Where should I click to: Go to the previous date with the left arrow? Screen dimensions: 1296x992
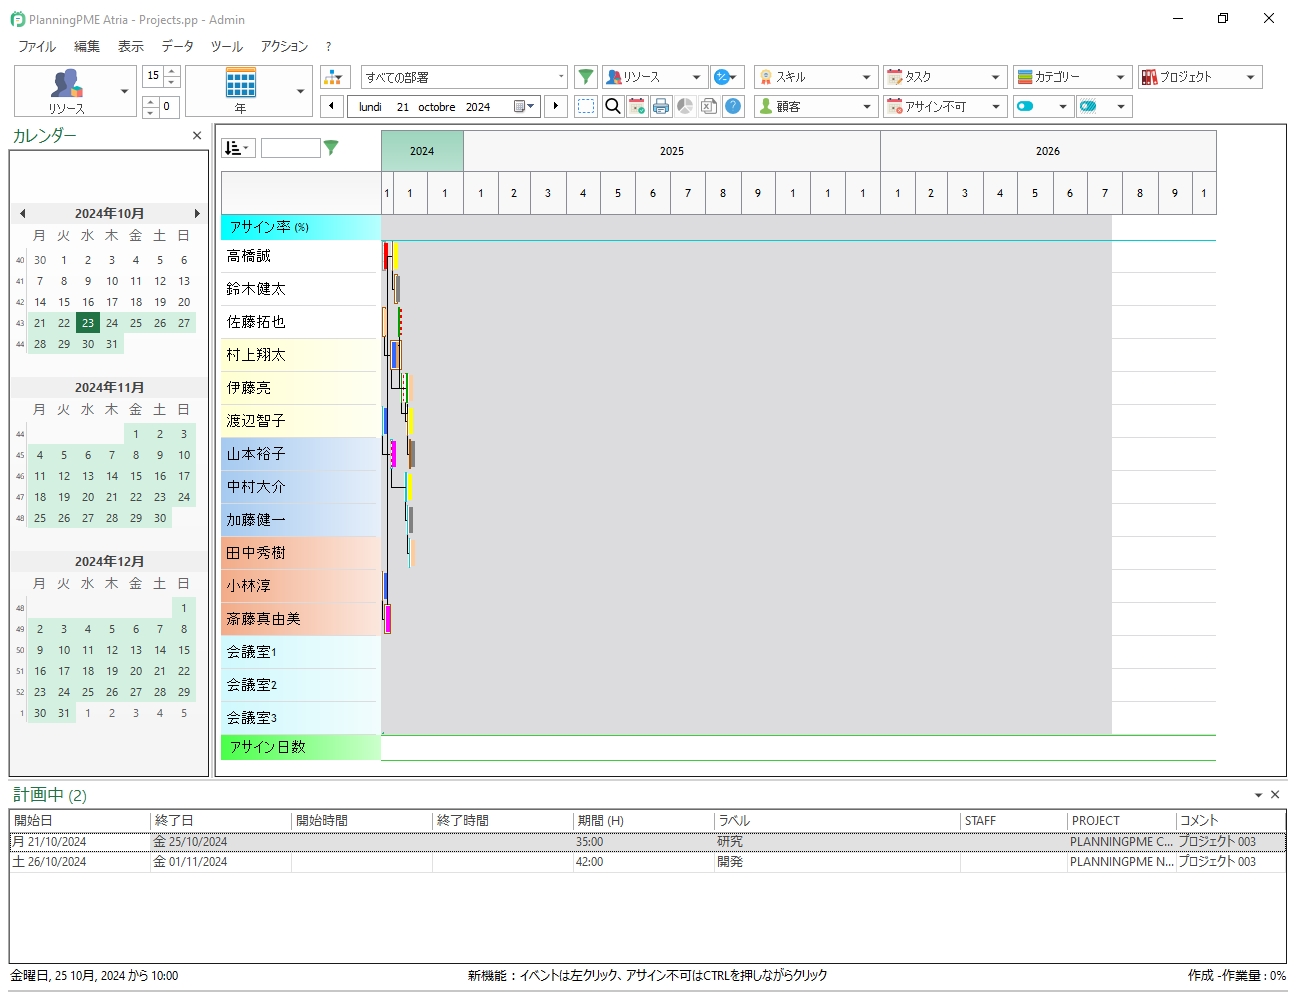[332, 106]
